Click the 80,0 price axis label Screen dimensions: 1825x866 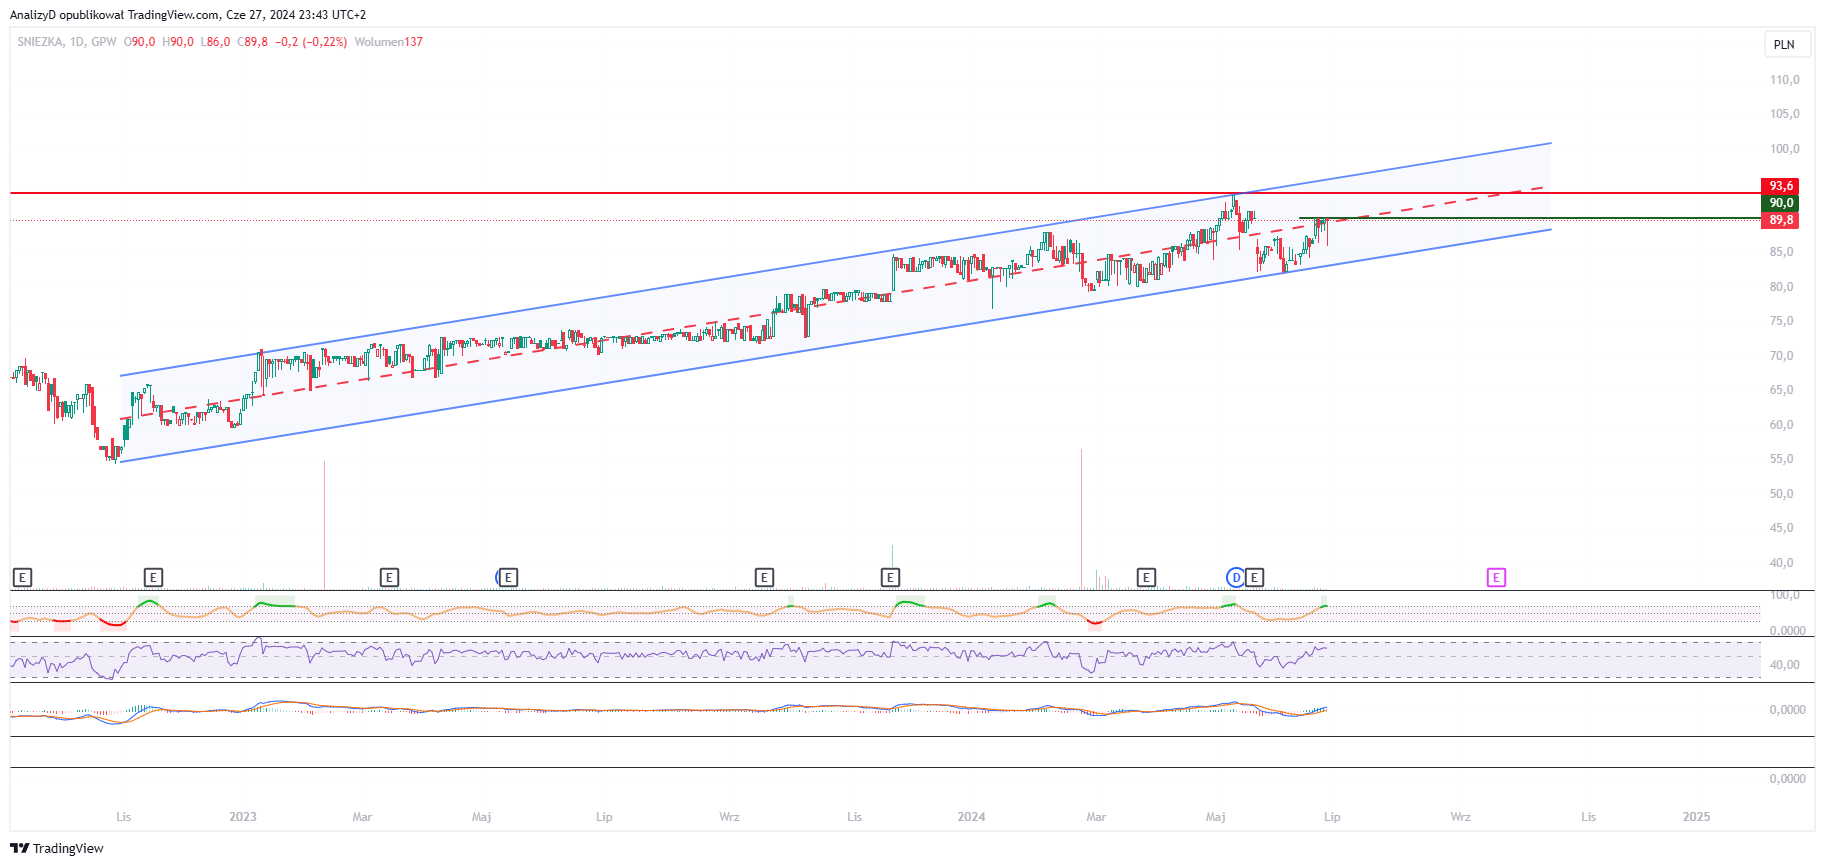tap(1781, 287)
